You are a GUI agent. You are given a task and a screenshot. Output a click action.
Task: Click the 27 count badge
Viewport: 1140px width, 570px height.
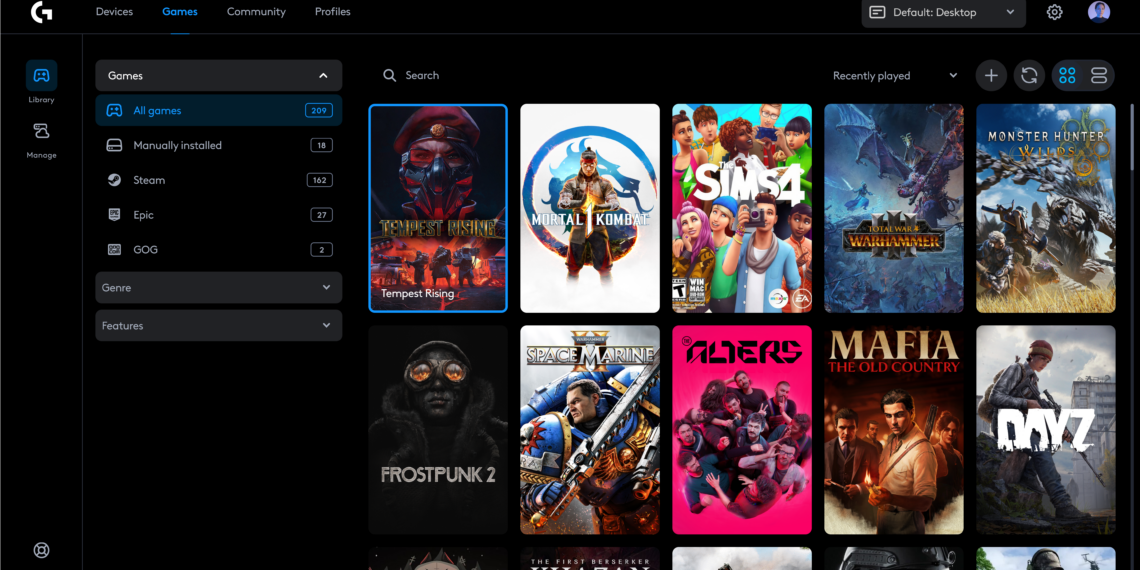coord(321,214)
